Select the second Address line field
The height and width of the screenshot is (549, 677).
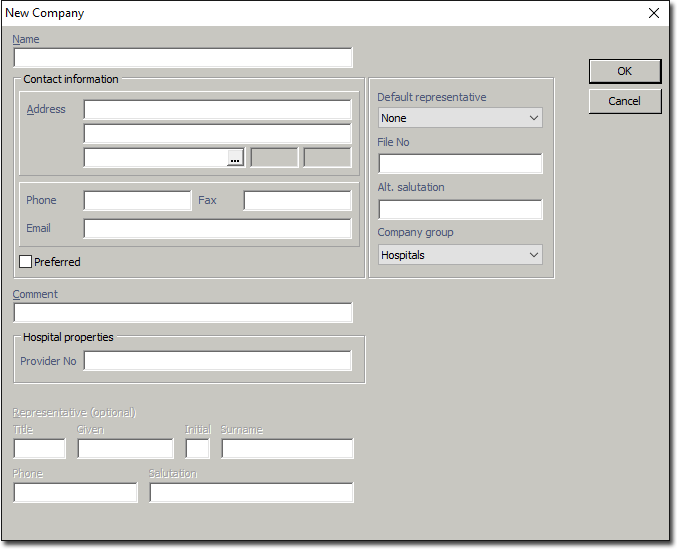click(x=217, y=134)
